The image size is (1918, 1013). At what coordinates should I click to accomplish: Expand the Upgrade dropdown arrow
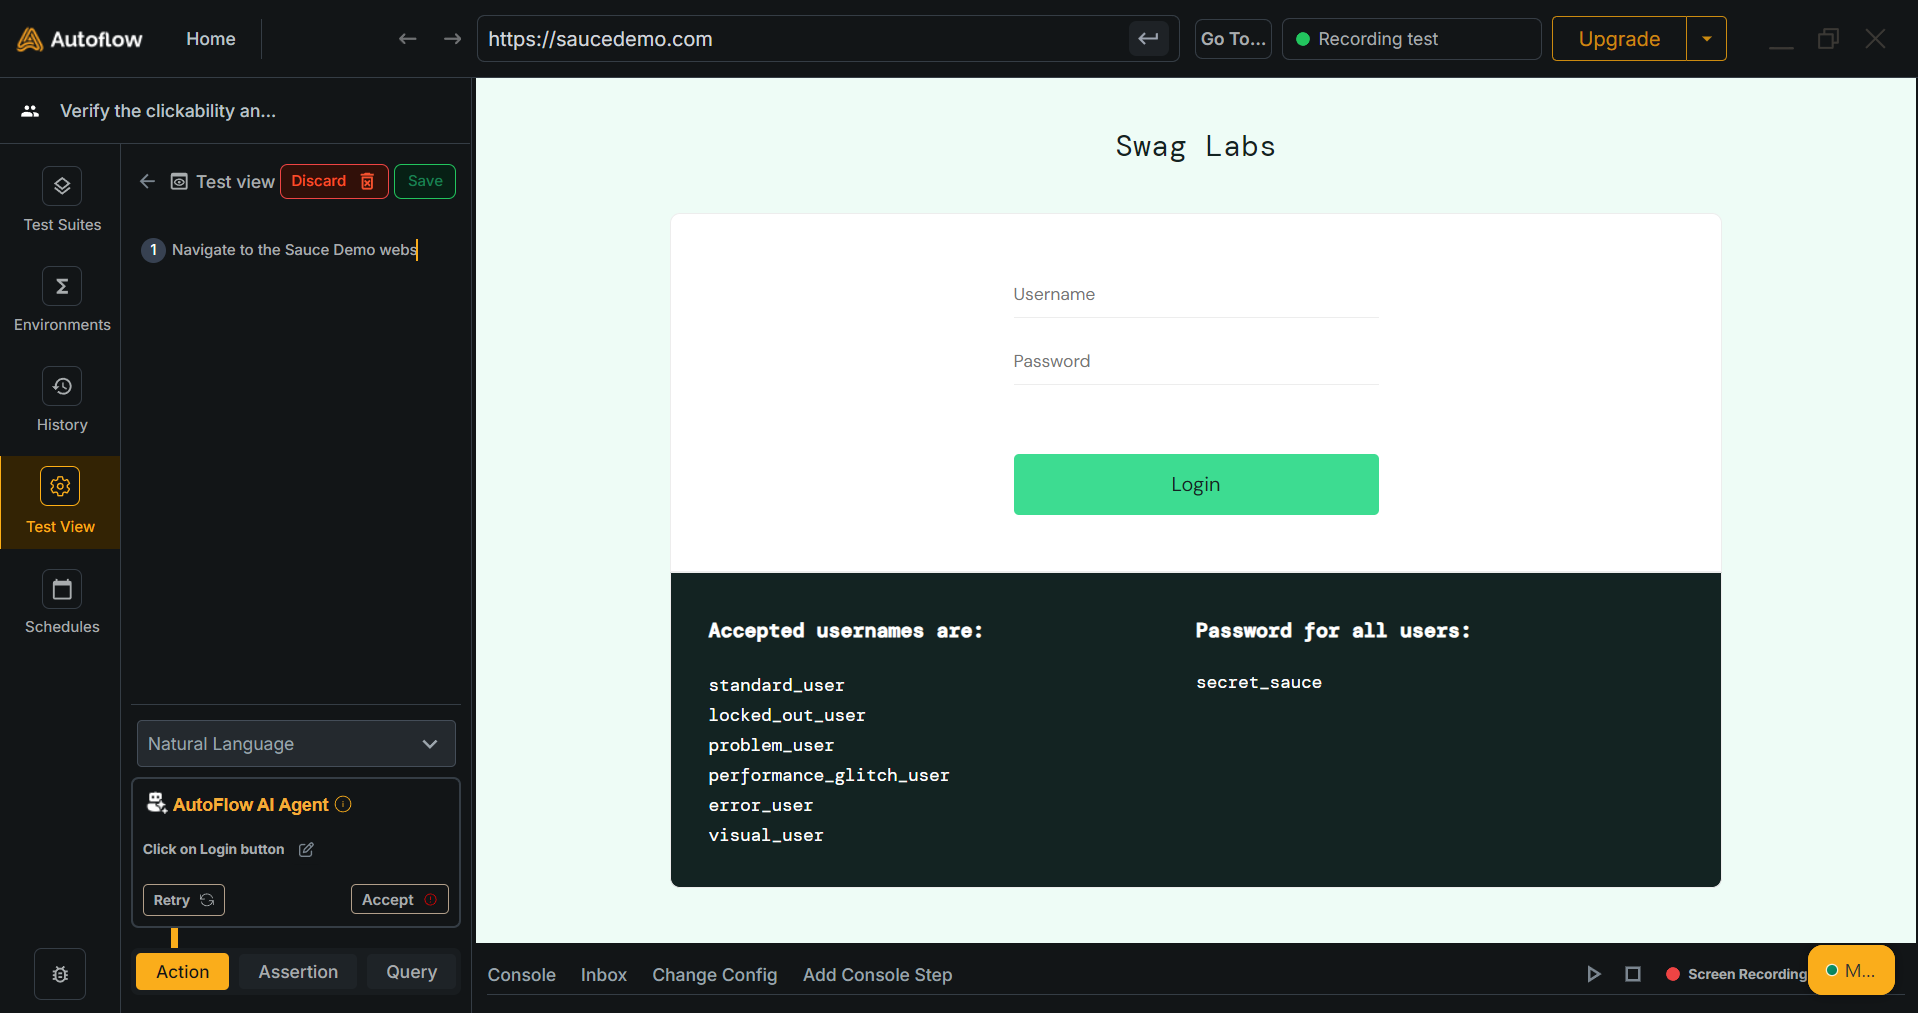click(x=1707, y=39)
